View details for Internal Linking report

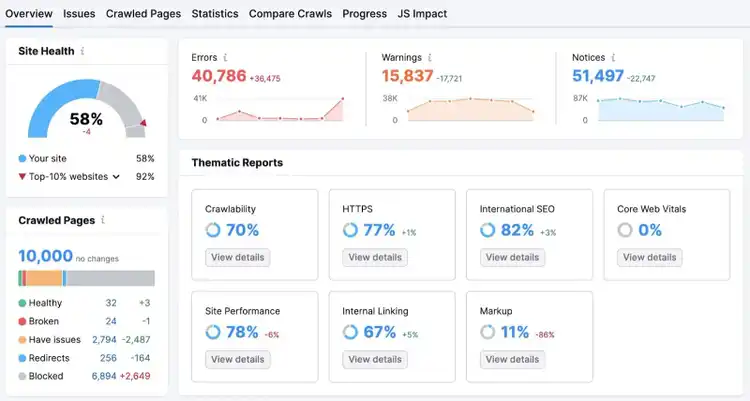click(x=375, y=359)
